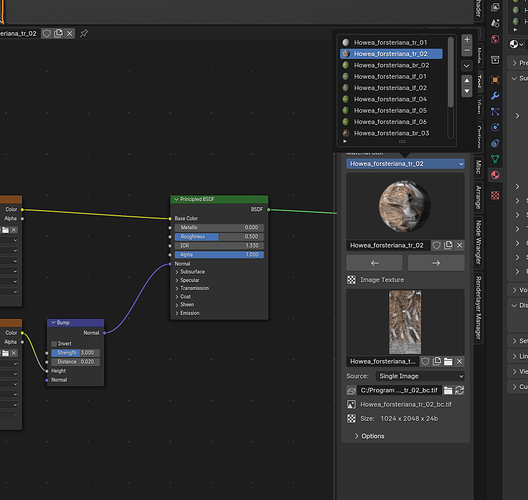Move material slot down in list
This screenshot has height=500, width=528.
point(467,91)
